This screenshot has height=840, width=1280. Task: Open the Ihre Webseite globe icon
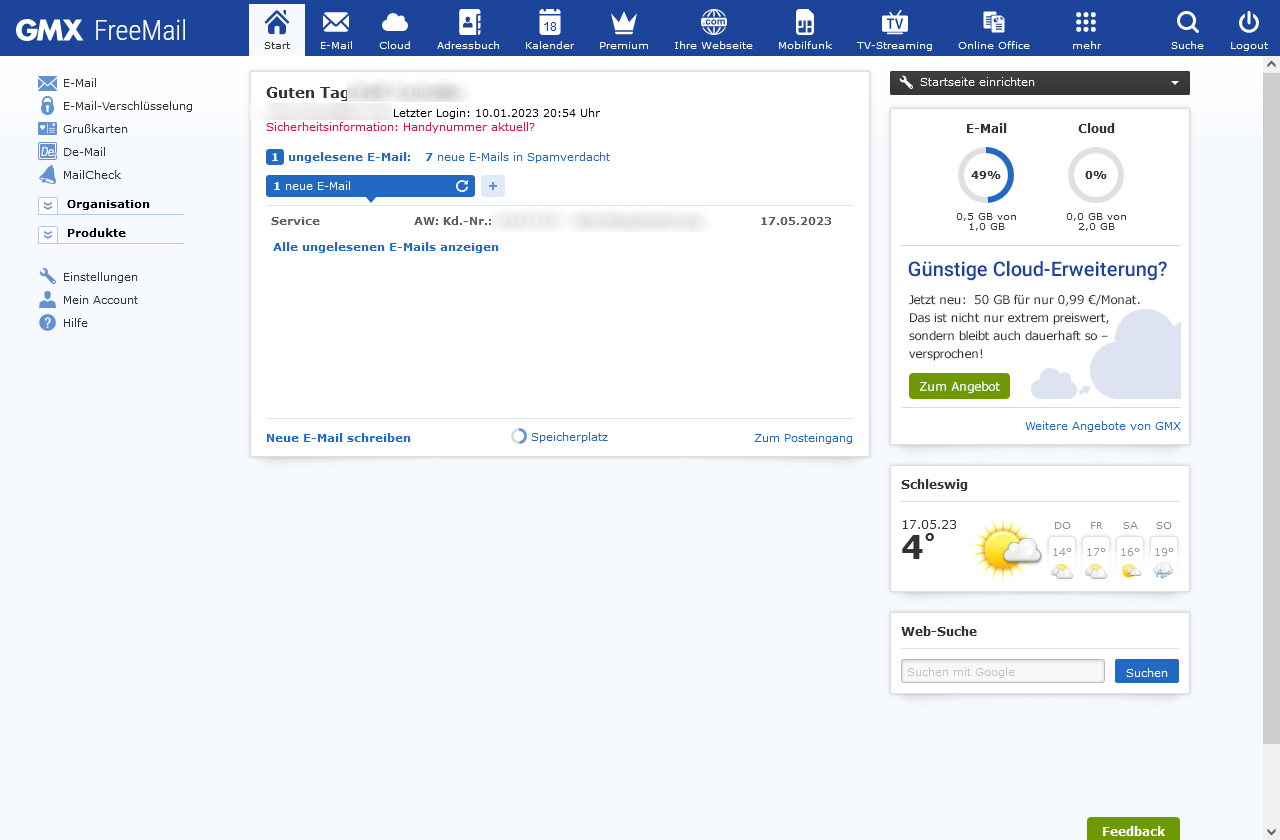point(713,30)
